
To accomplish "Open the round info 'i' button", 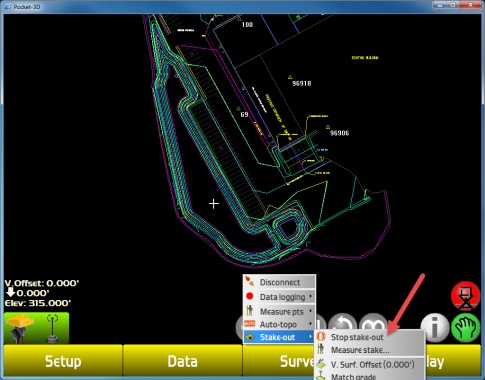I will point(434,328).
